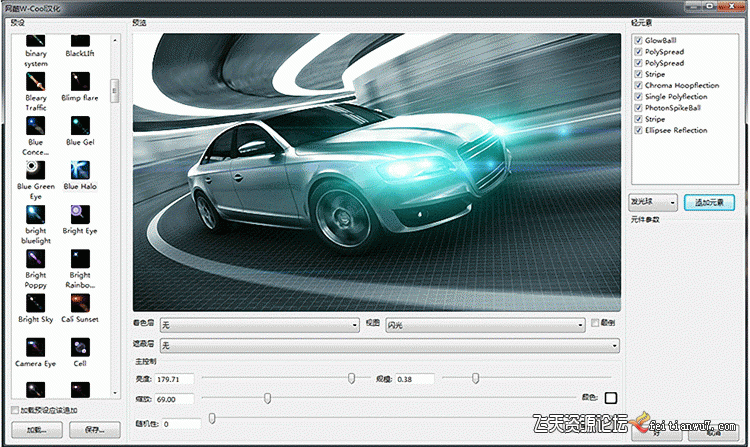Pick the Cali Sunset preset

point(80,301)
